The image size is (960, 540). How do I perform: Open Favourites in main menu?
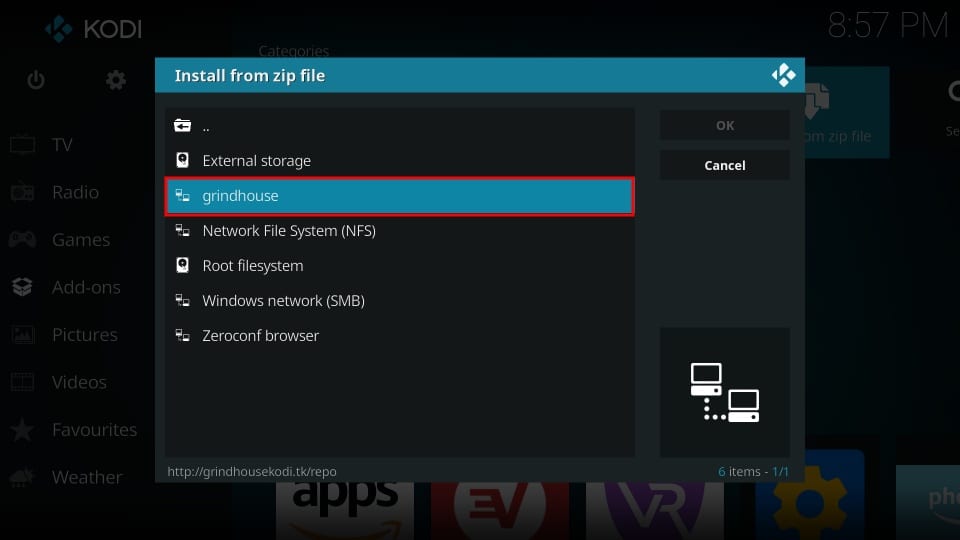pos(94,429)
